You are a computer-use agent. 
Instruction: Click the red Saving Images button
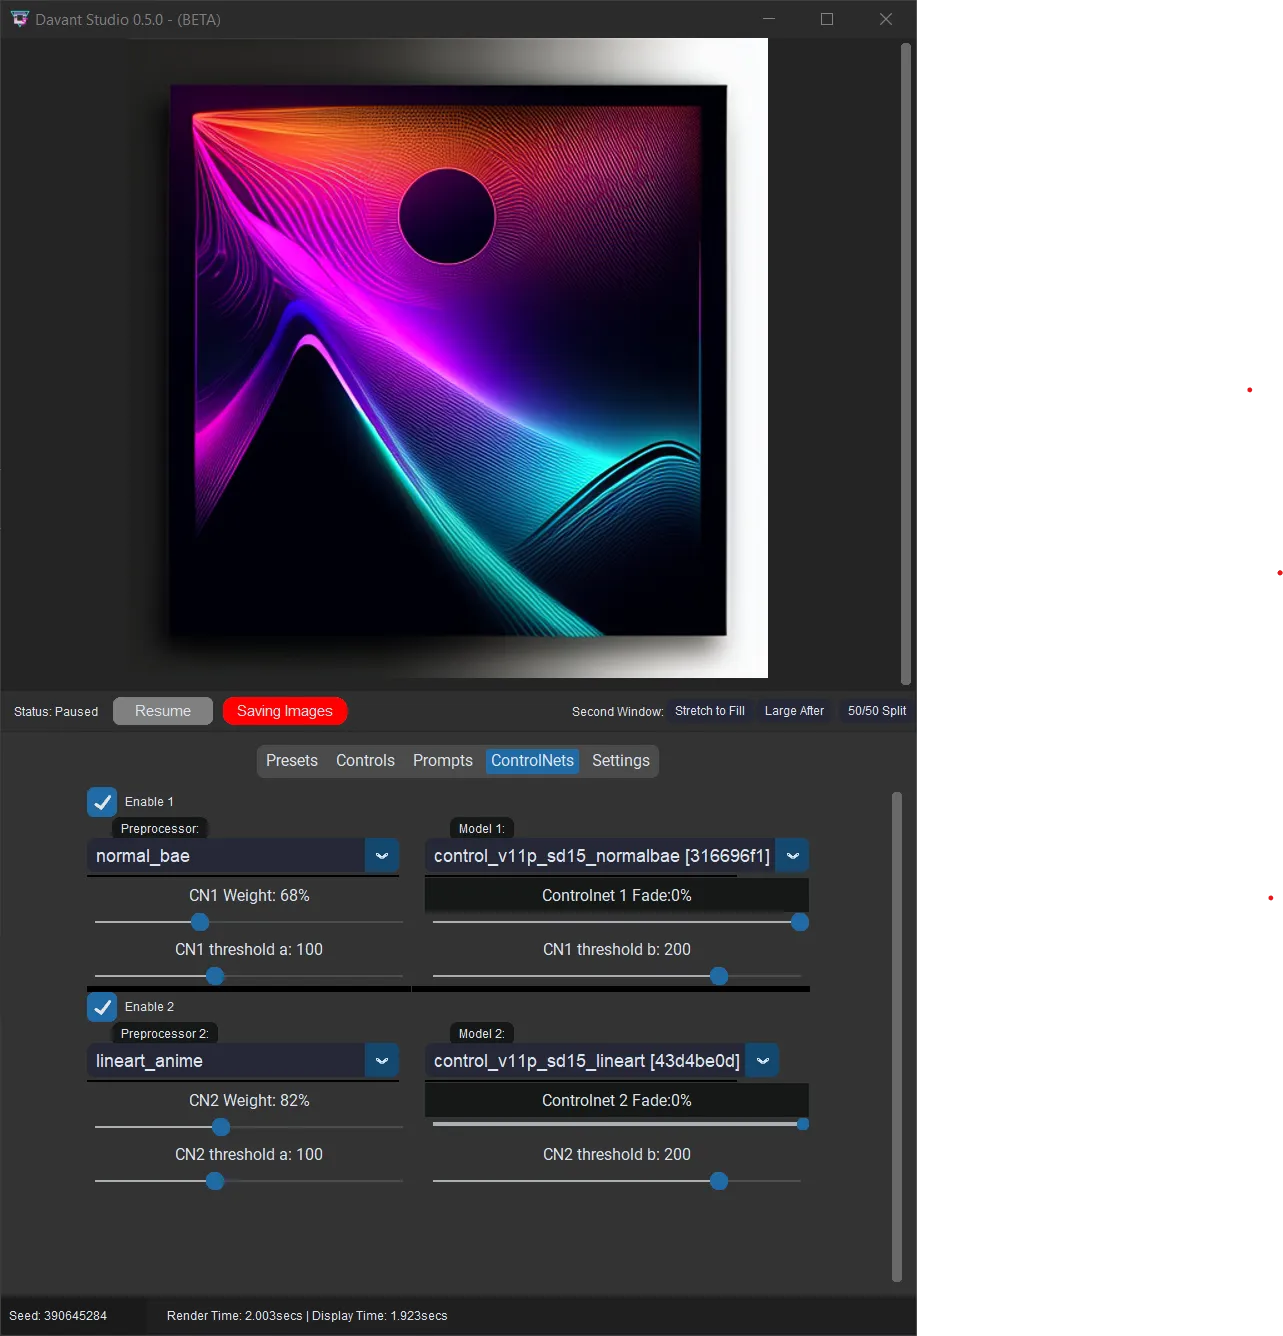[x=284, y=711]
